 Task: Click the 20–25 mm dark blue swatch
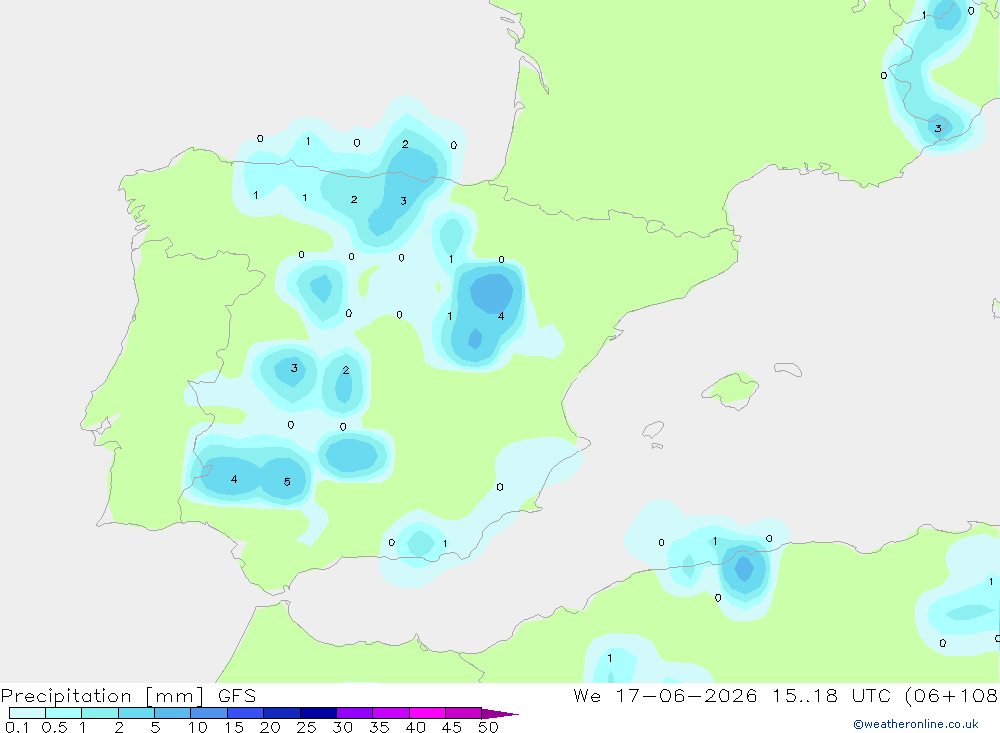point(282,713)
